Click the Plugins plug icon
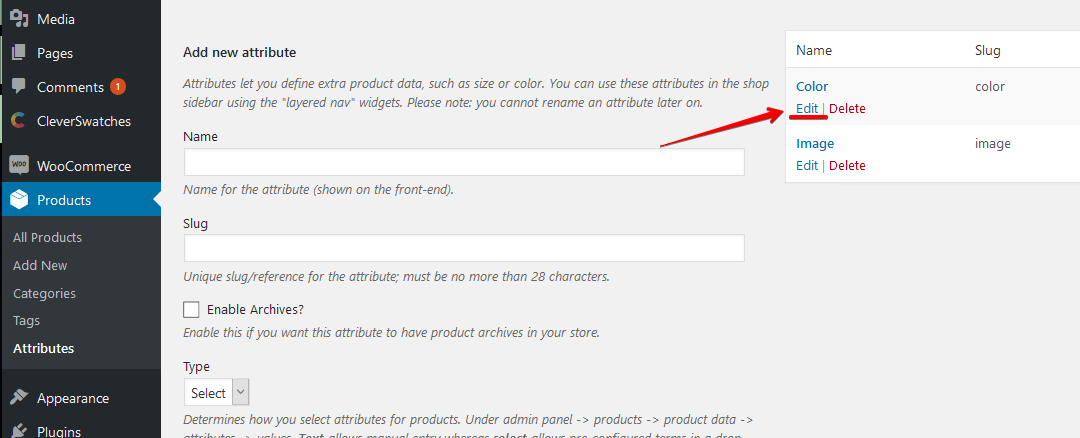The width and height of the screenshot is (1080, 438). (x=19, y=431)
